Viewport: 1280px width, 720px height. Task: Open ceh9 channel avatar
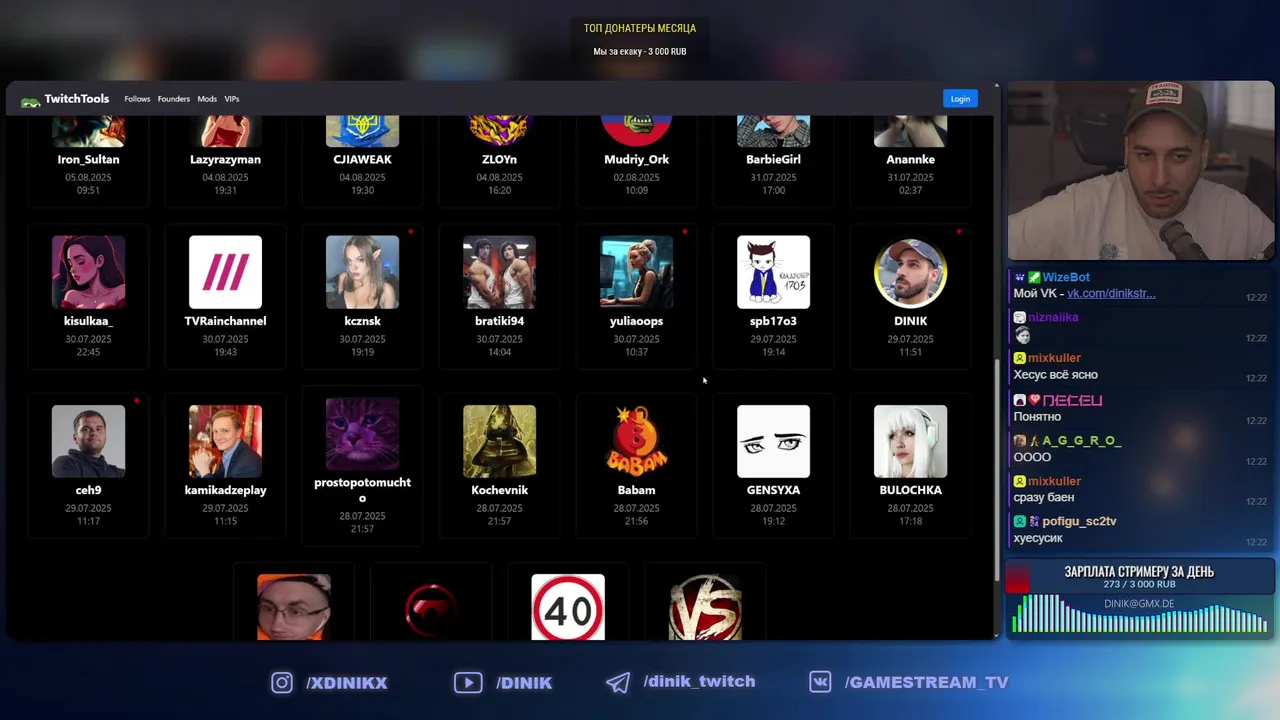(x=88, y=441)
